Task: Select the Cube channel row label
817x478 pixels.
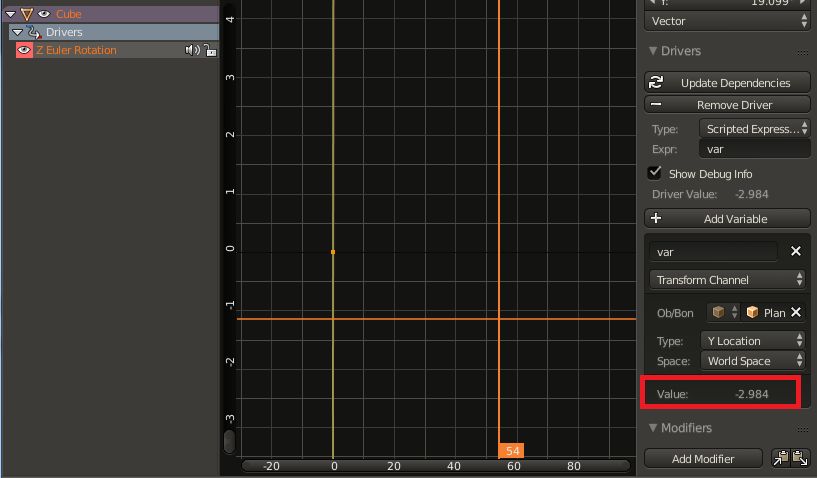Action: 69,14
